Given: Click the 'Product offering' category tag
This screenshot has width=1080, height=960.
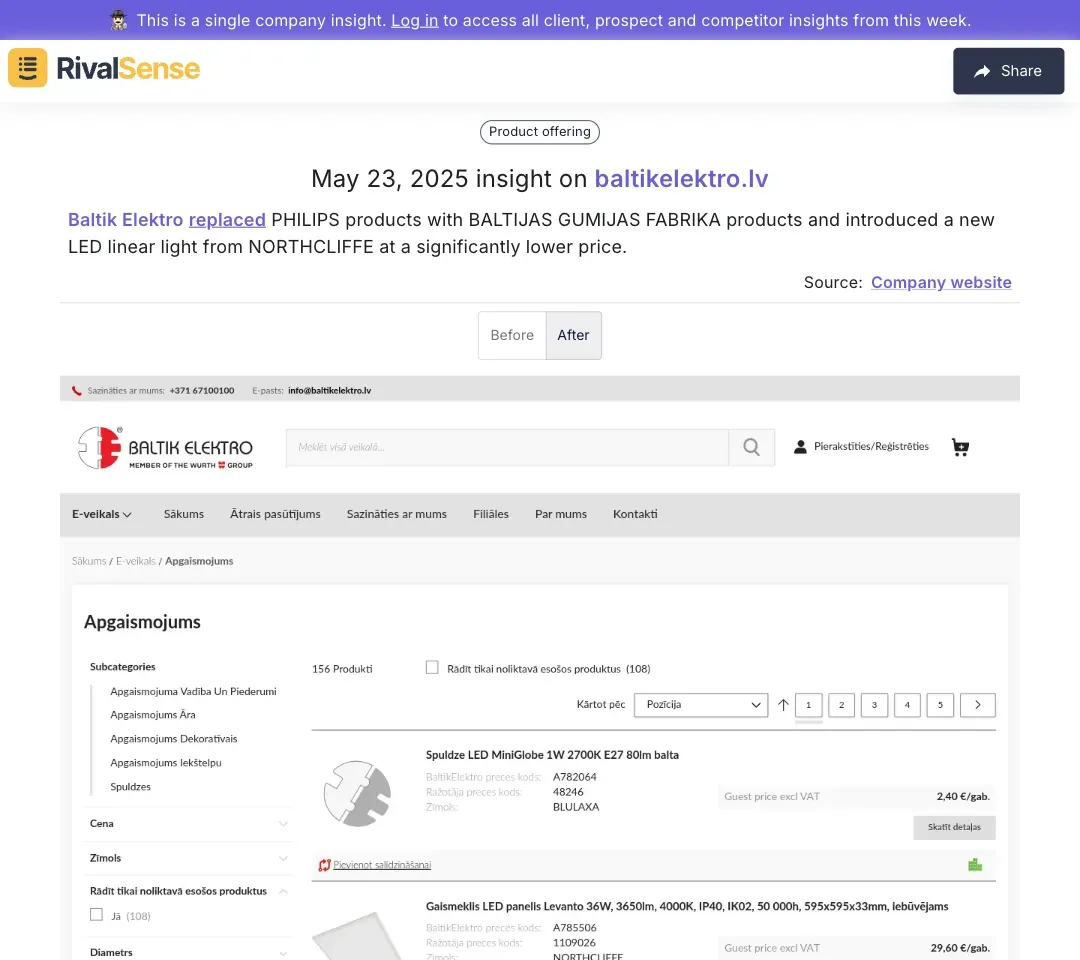Looking at the screenshot, I should pos(540,132).
